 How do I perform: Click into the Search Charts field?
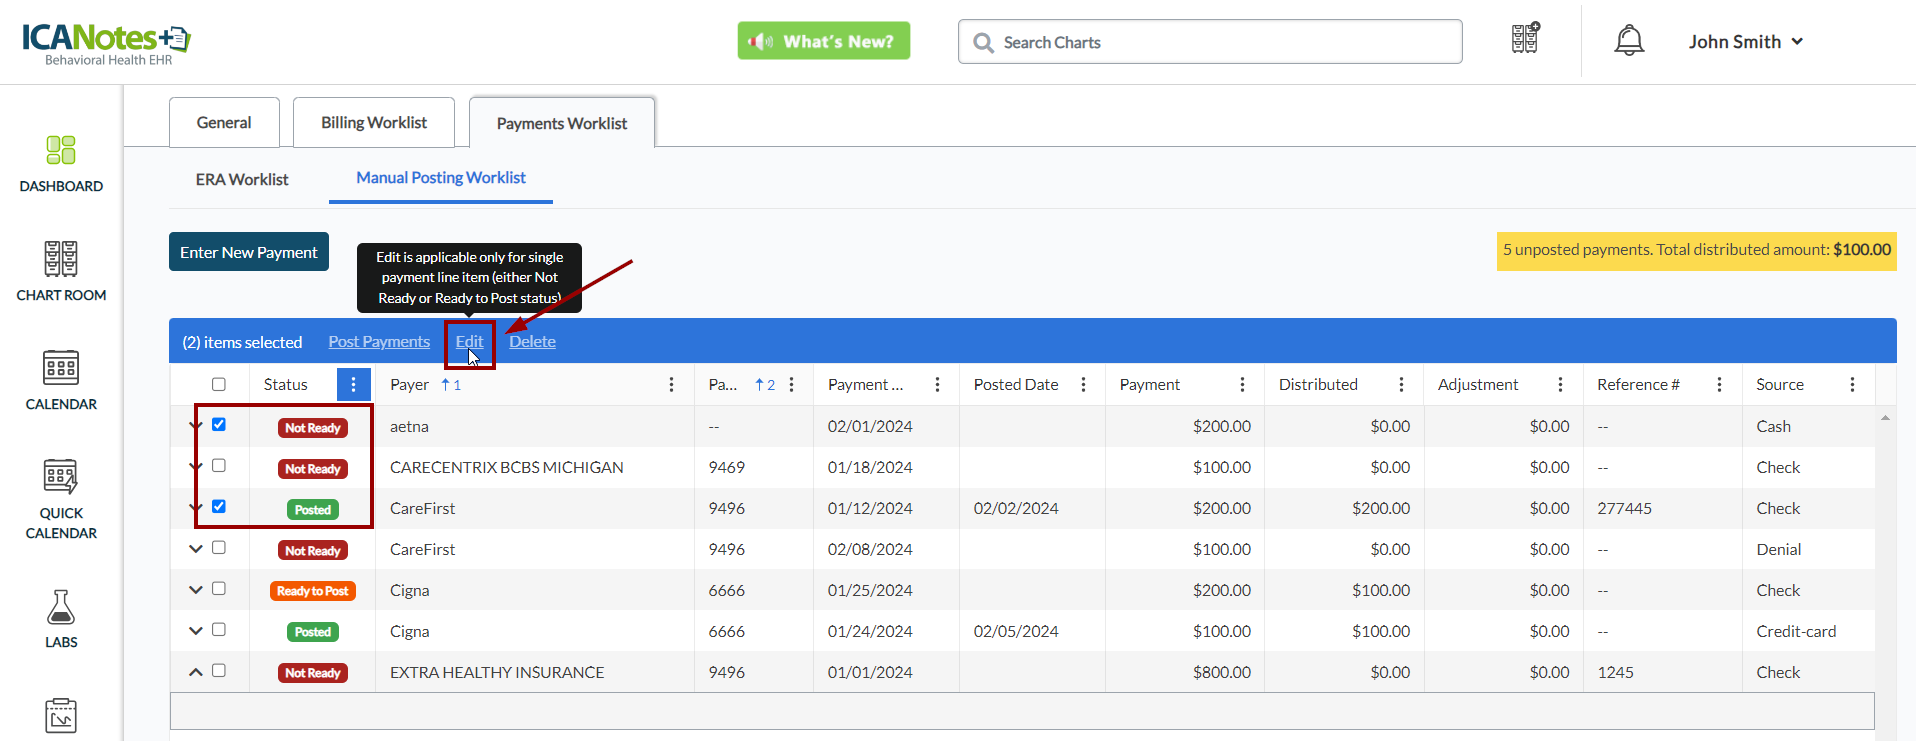click(1210, 42)
